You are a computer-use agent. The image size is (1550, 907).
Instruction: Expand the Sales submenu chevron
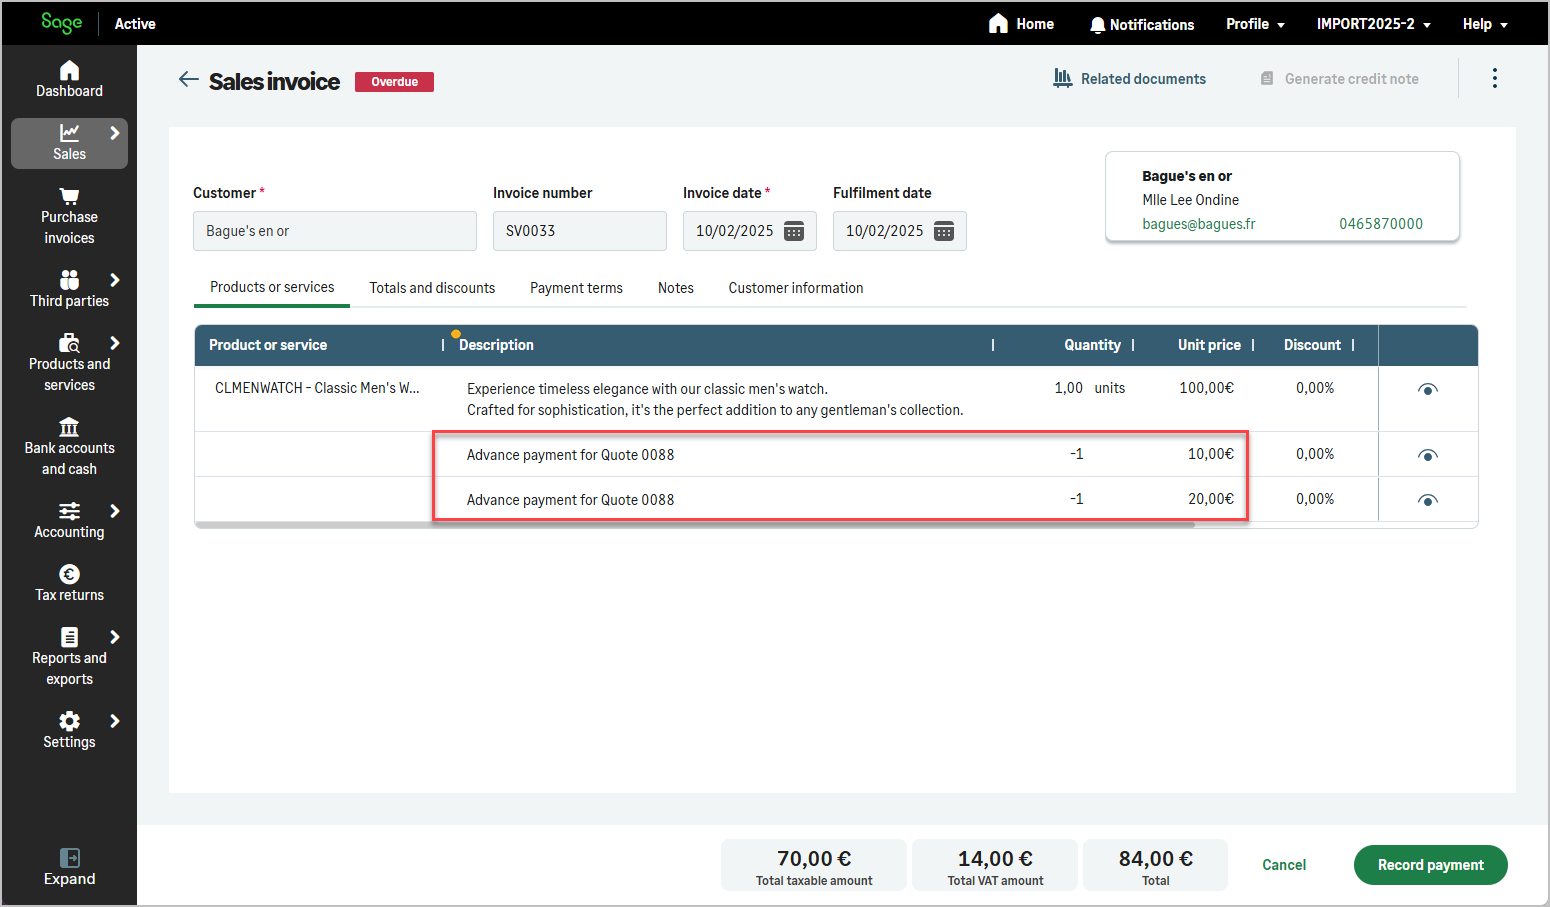(115, 132)
